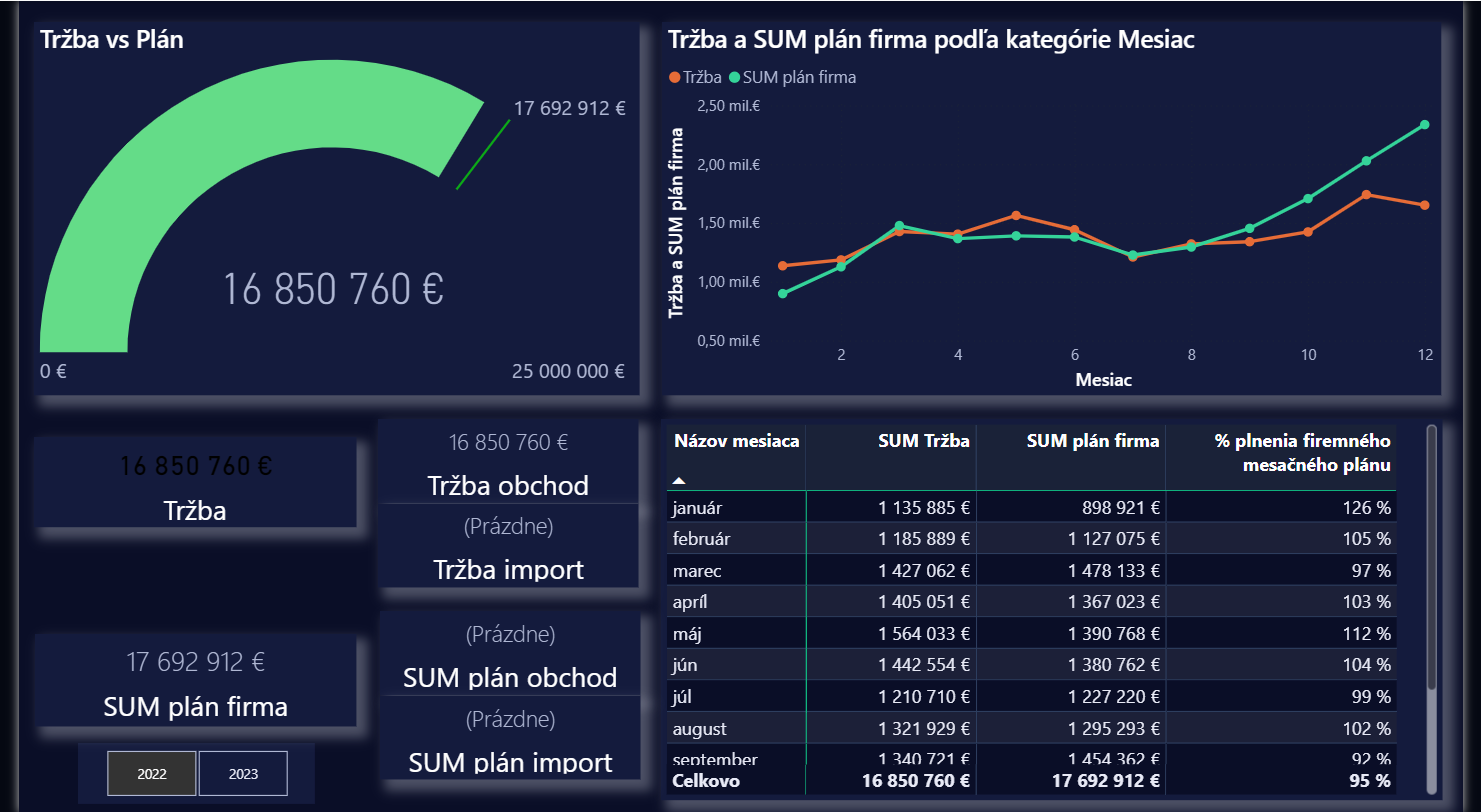
Task: Click the gauge target value 17 692 912 €
Action: pos(570,108)
